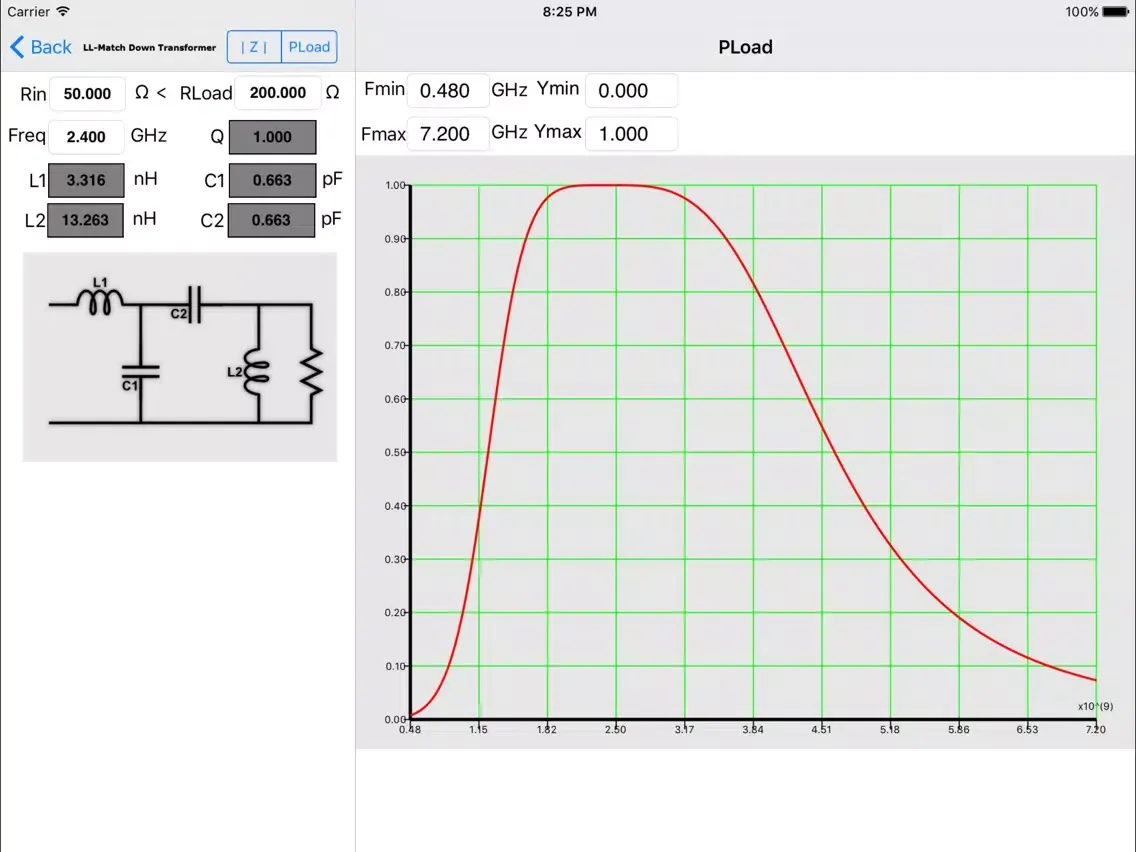The height and width of the screenshot is (852, 1136).
Task: Tap the C2 value 0.663
Action: click(x=272, y=220)
